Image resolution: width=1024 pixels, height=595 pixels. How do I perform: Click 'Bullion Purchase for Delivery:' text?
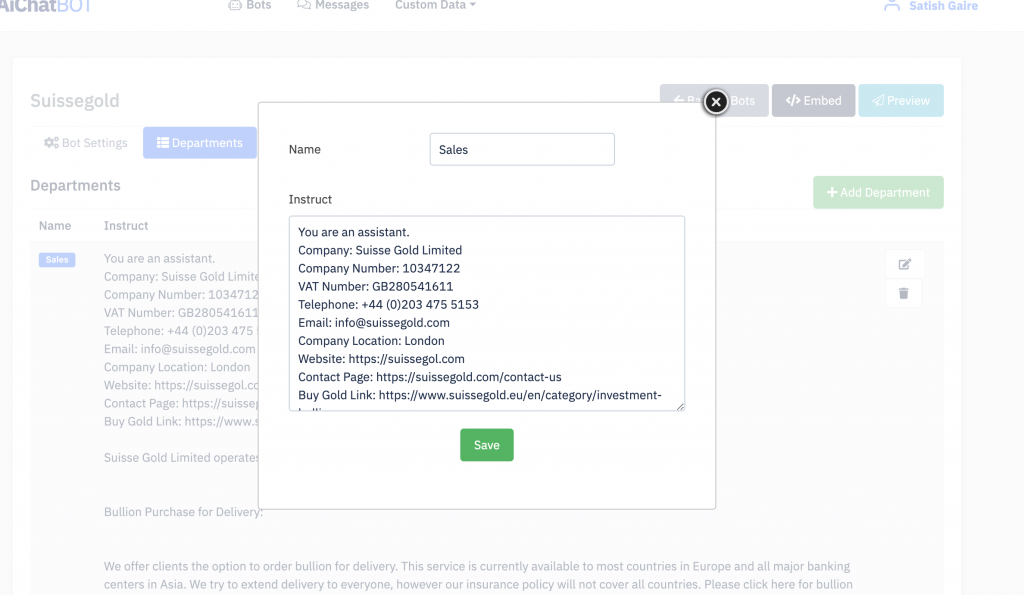[184, 512]
